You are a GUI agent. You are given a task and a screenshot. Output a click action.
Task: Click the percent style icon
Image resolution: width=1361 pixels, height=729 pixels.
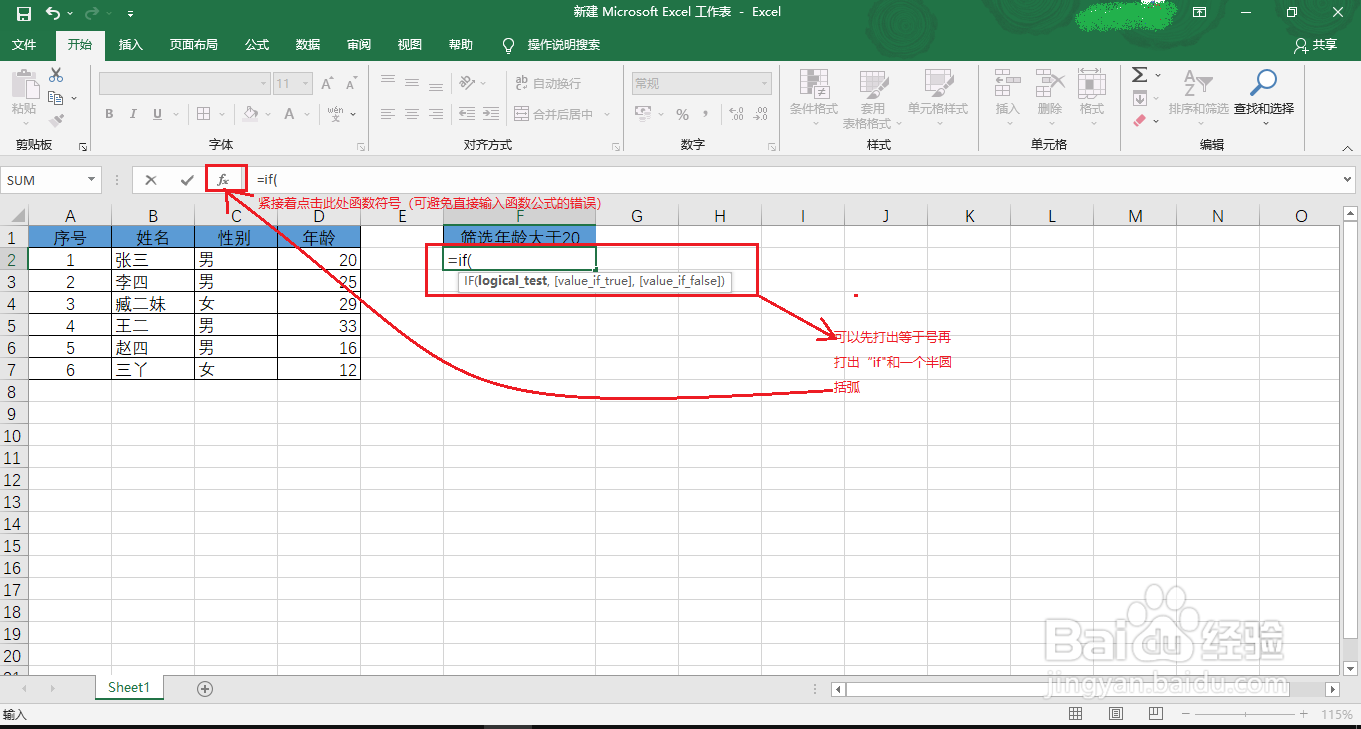click(682, 114)
